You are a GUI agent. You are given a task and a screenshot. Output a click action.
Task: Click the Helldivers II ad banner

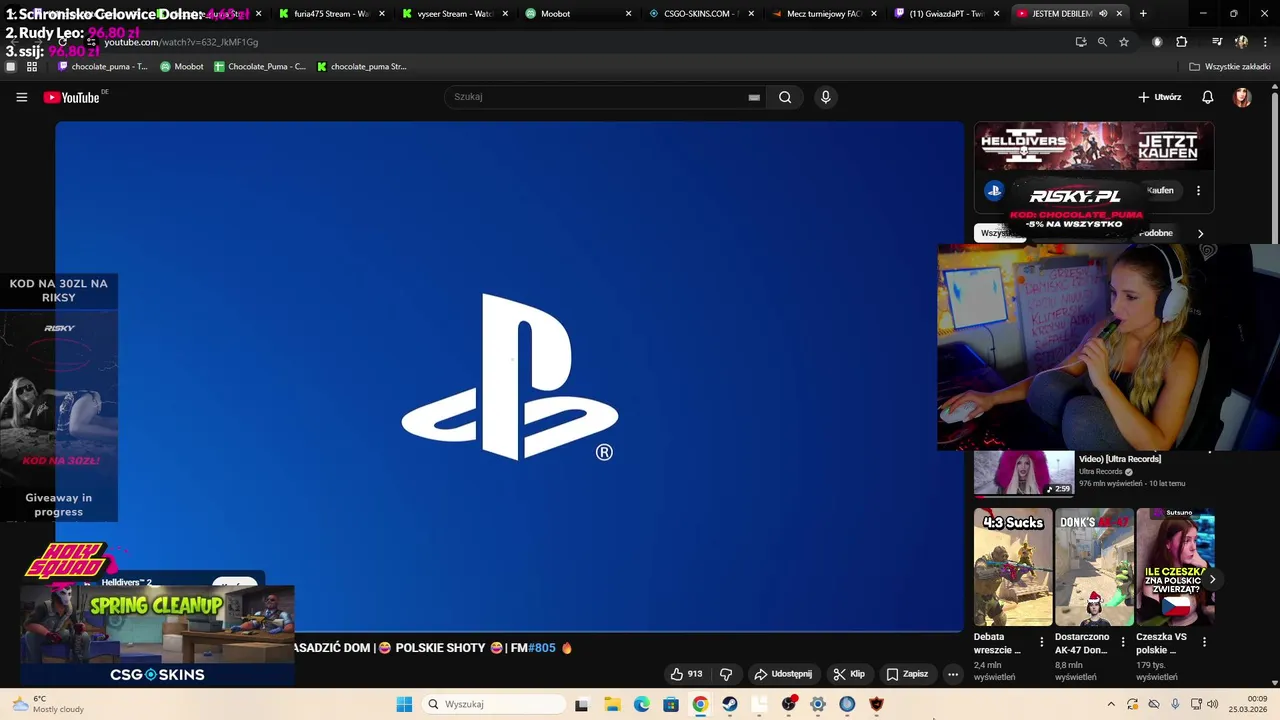coord(1094,147)
